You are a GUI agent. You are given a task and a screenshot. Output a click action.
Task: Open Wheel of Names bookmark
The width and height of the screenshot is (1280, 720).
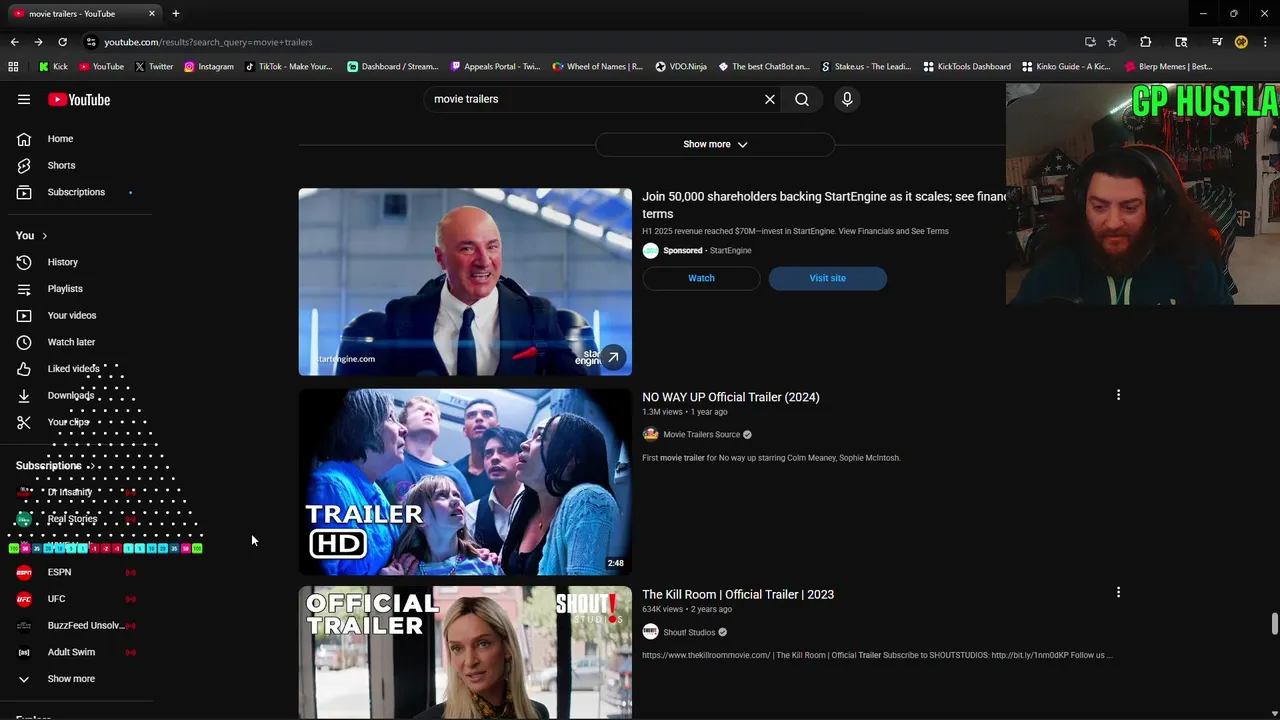tap(598, 67)
